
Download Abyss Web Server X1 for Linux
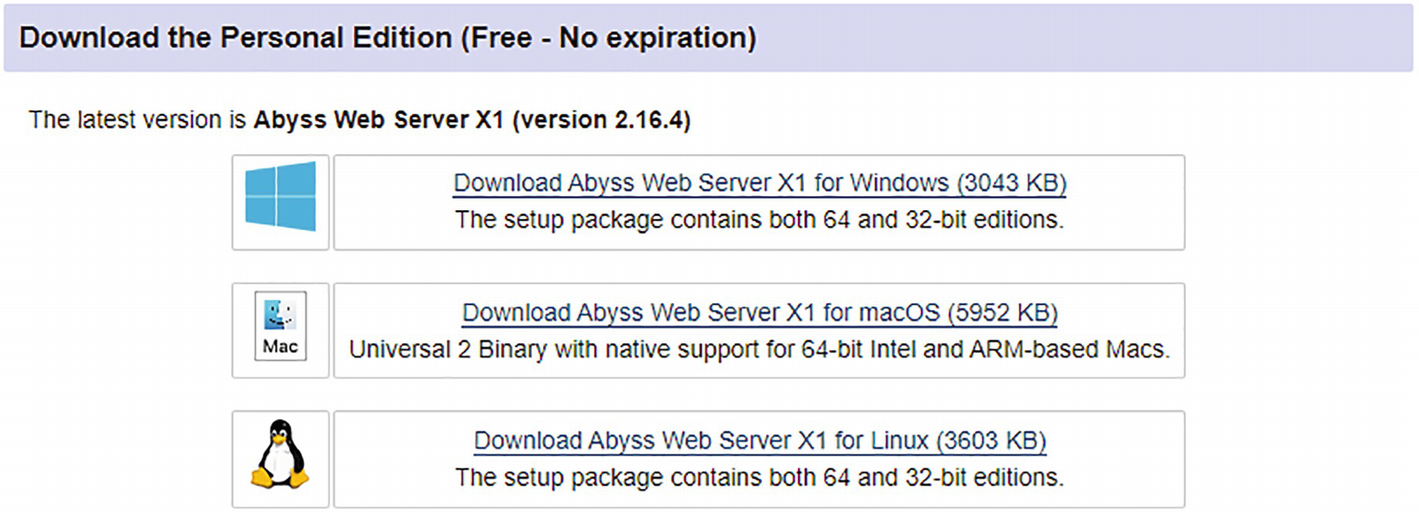702,440
